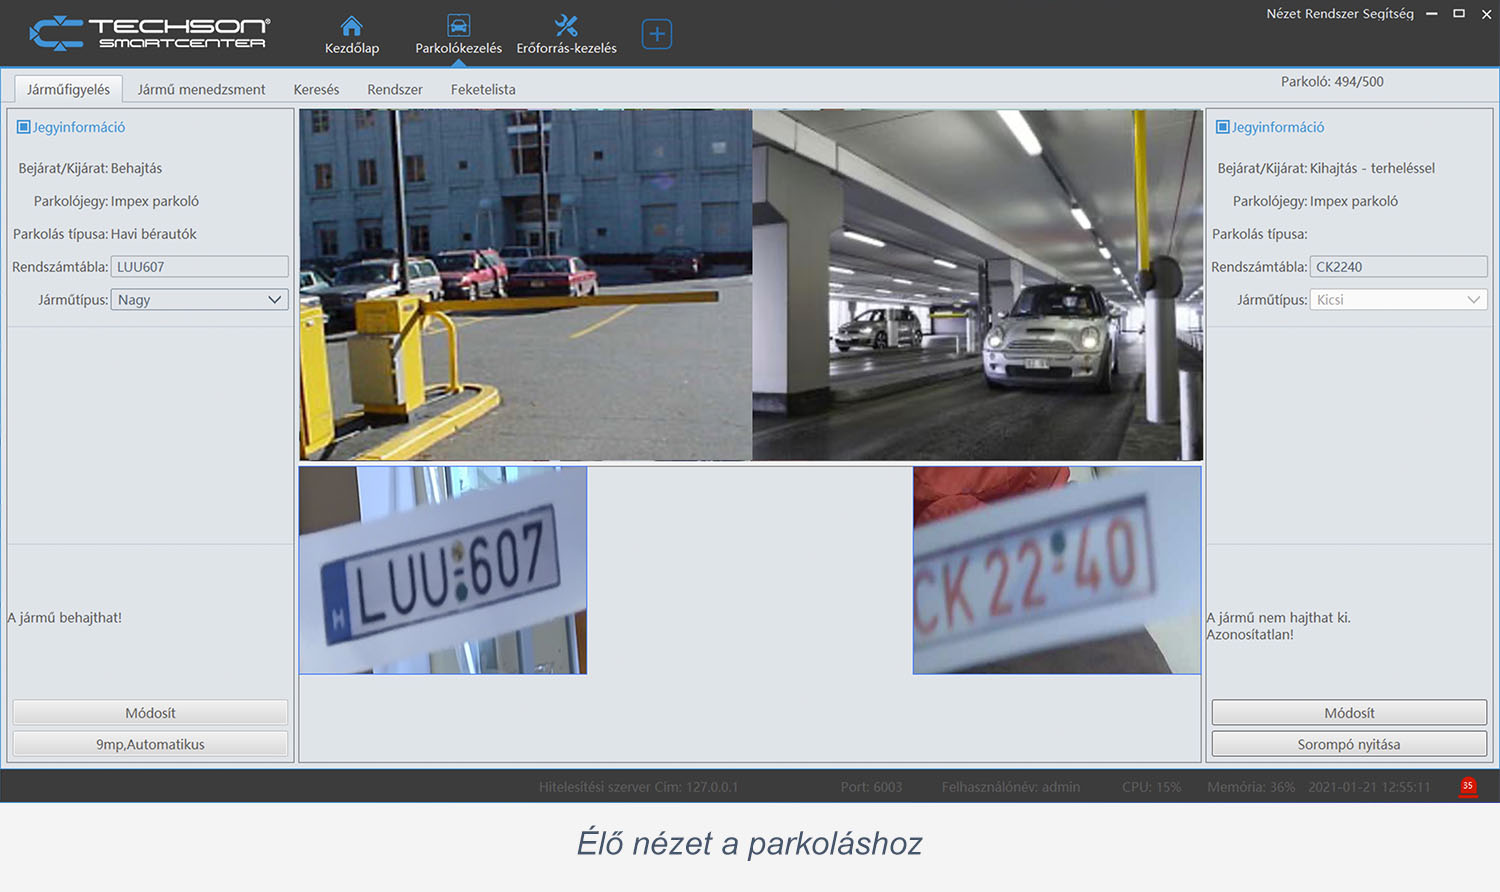Toggle right Jegyinformáció panel icon
The width and height of the screenshot is (1500, 892).
[x=1222, y=127]
